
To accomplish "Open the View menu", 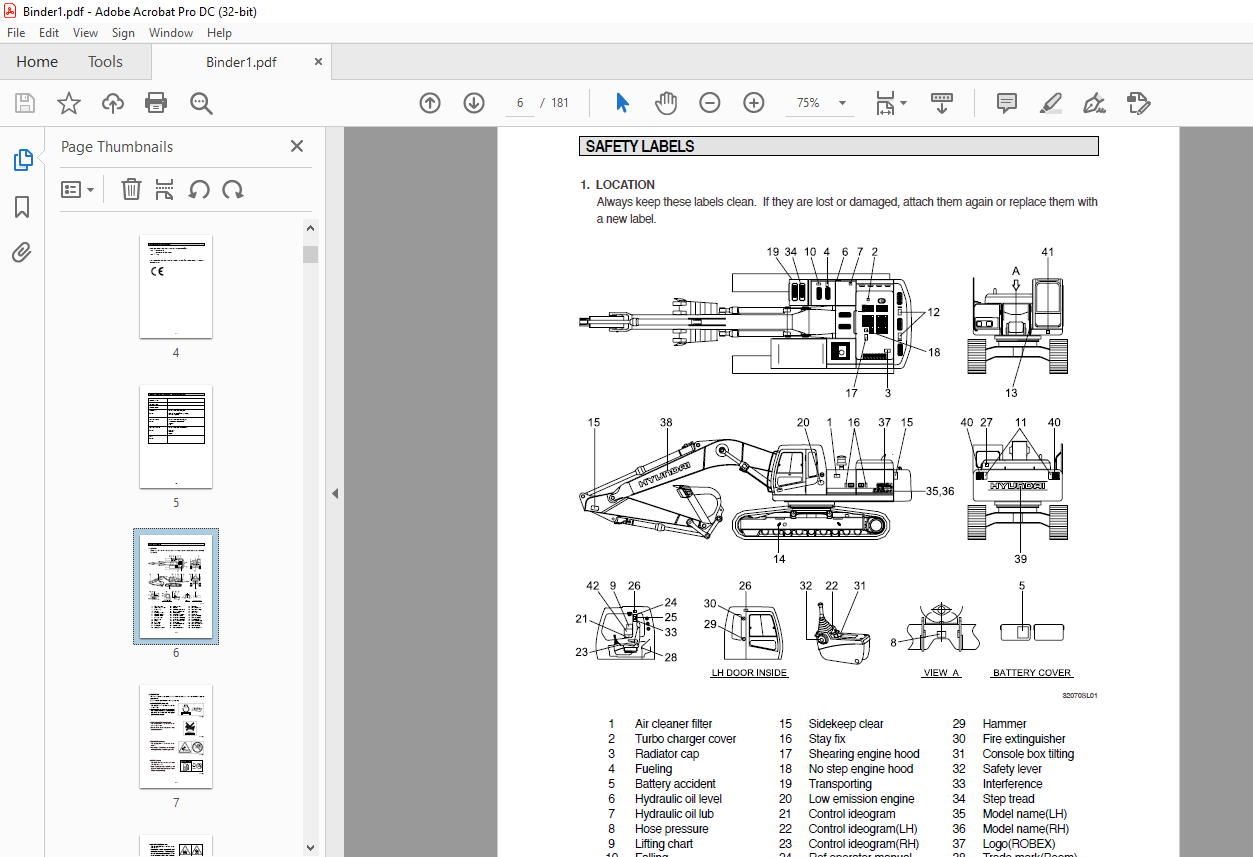I will (x=85, y=33).
